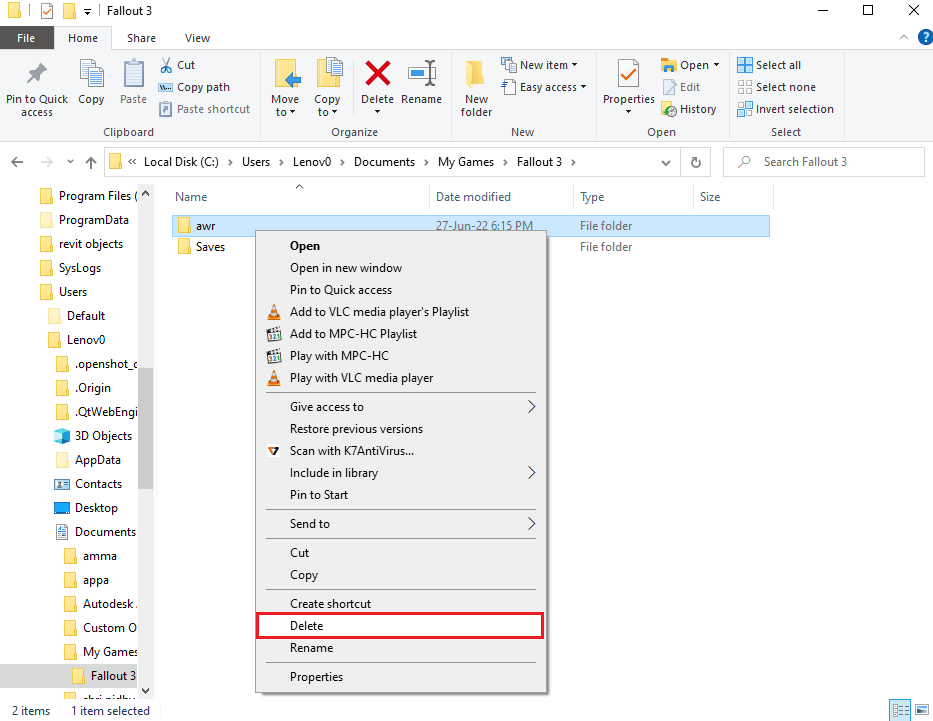
Task: Go back with the left arrow
Action: click(x=17, y=162)
